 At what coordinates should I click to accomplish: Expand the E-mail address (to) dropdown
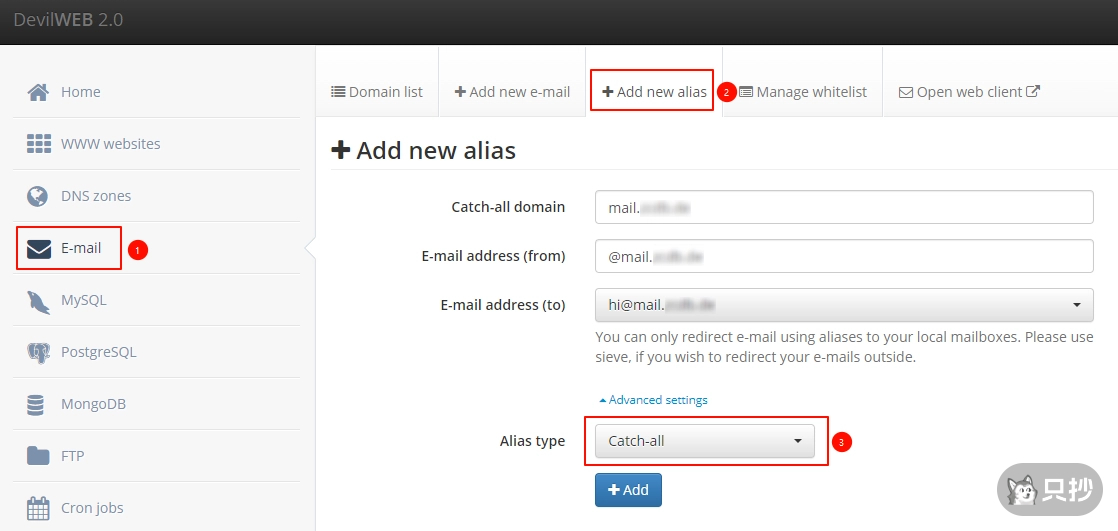coord(843,305)
